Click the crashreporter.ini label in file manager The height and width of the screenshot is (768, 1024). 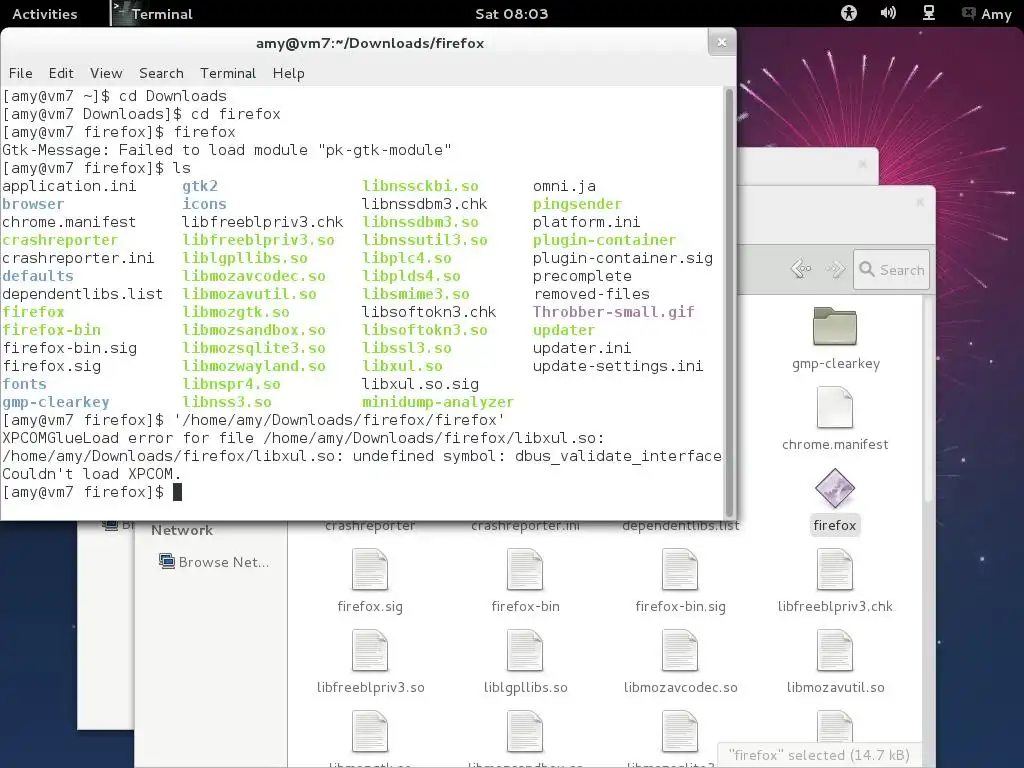[525, 526]
